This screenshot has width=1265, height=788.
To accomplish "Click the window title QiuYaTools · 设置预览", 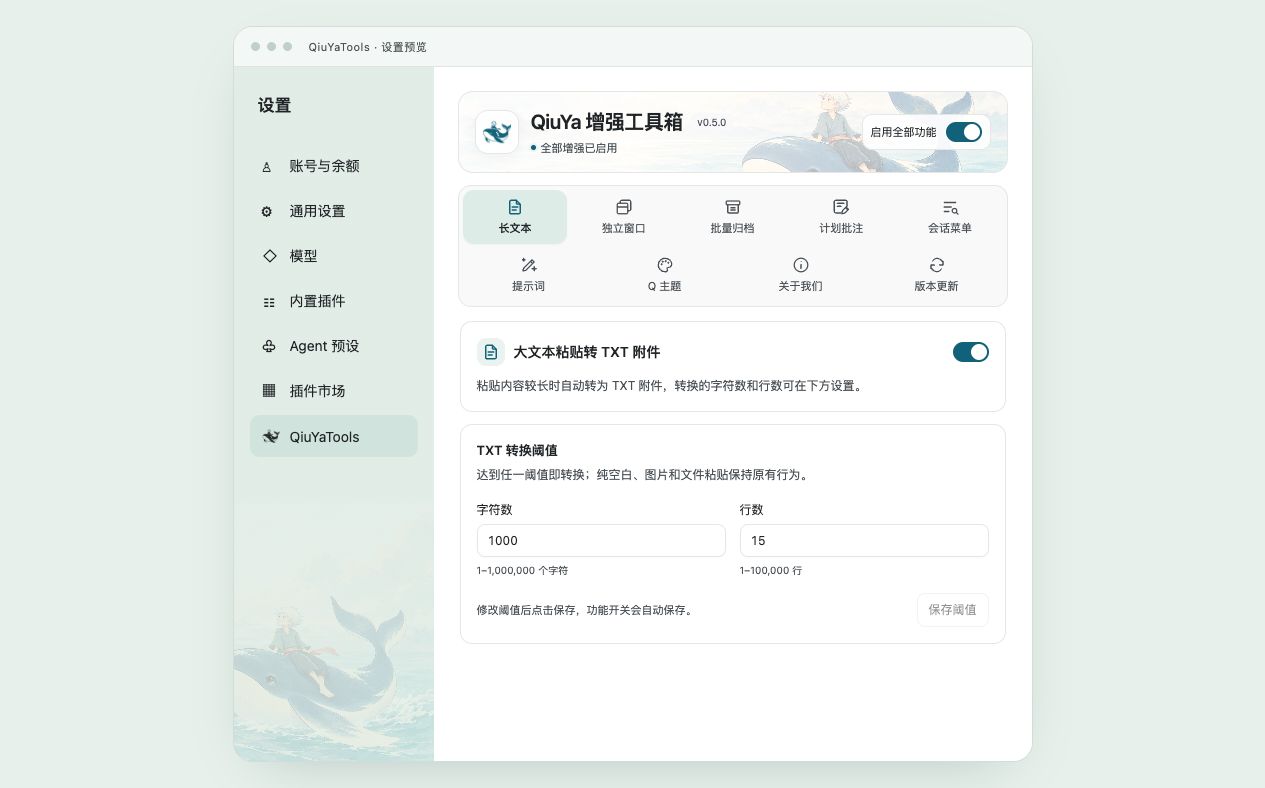I will point(368,47).
